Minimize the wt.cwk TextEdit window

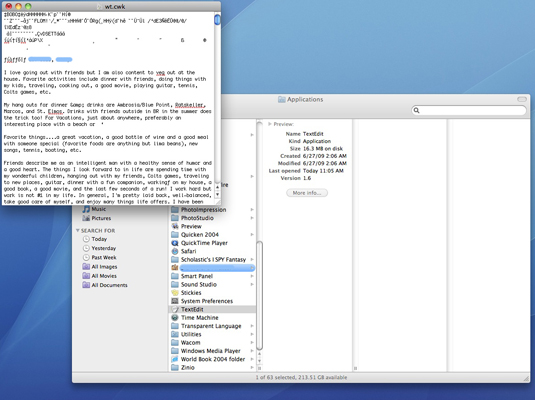(18, 6)
